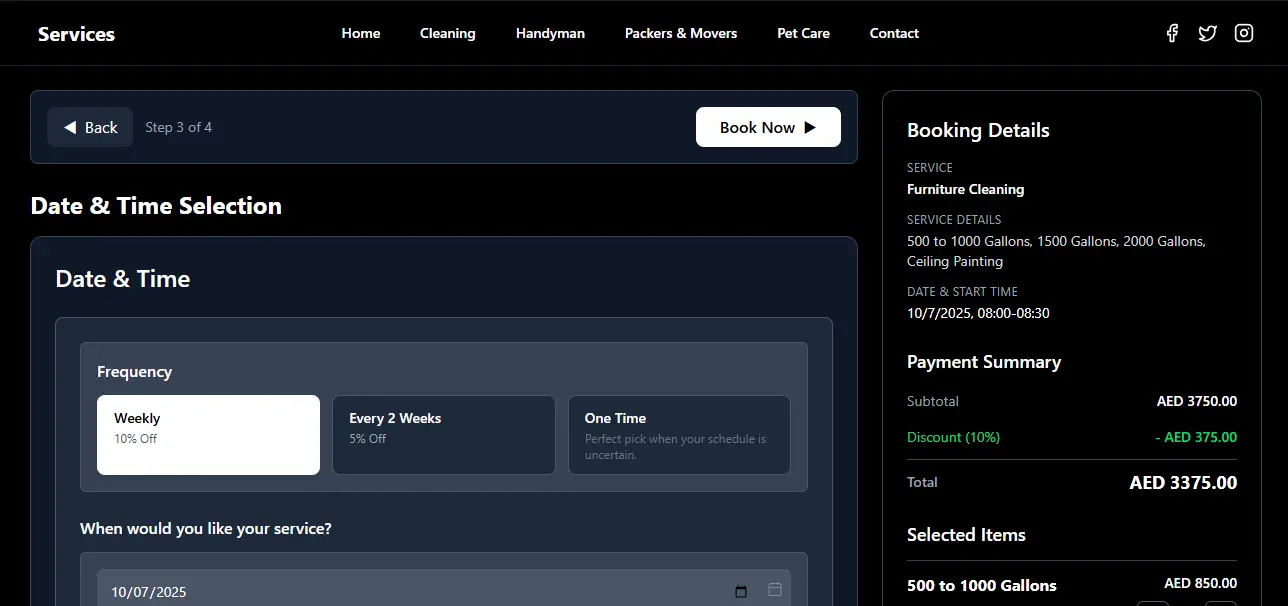Viewport: 1288px width, 606px height.
Task: Click the Step 3 of 4 progress indicator
Action: tap(179, 127)
